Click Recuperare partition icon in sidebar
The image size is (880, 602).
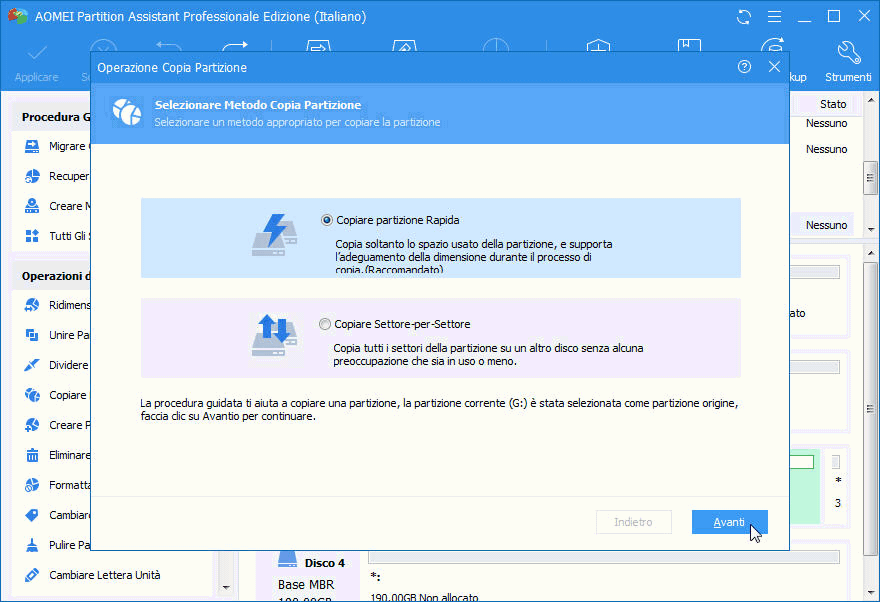tap(32, 176)
